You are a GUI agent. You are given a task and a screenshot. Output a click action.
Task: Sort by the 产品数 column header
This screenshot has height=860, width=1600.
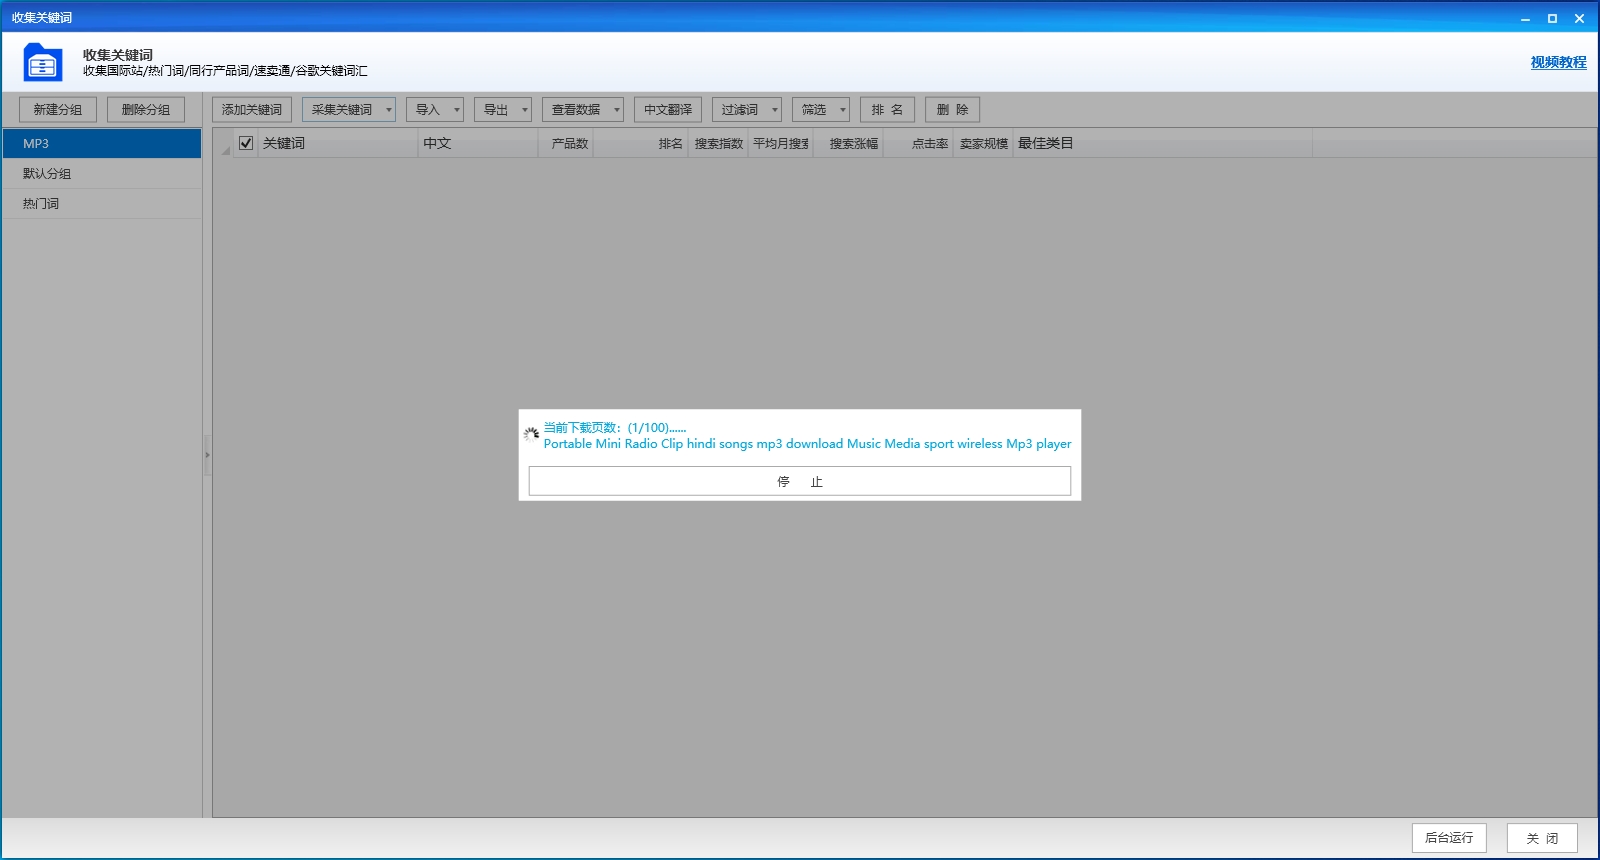point(565,143)
